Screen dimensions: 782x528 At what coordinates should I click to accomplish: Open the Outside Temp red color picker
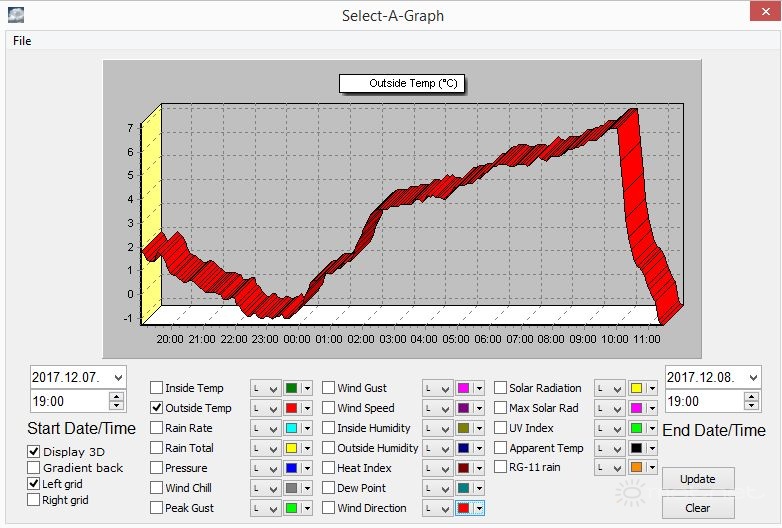[x=292, y=408]
